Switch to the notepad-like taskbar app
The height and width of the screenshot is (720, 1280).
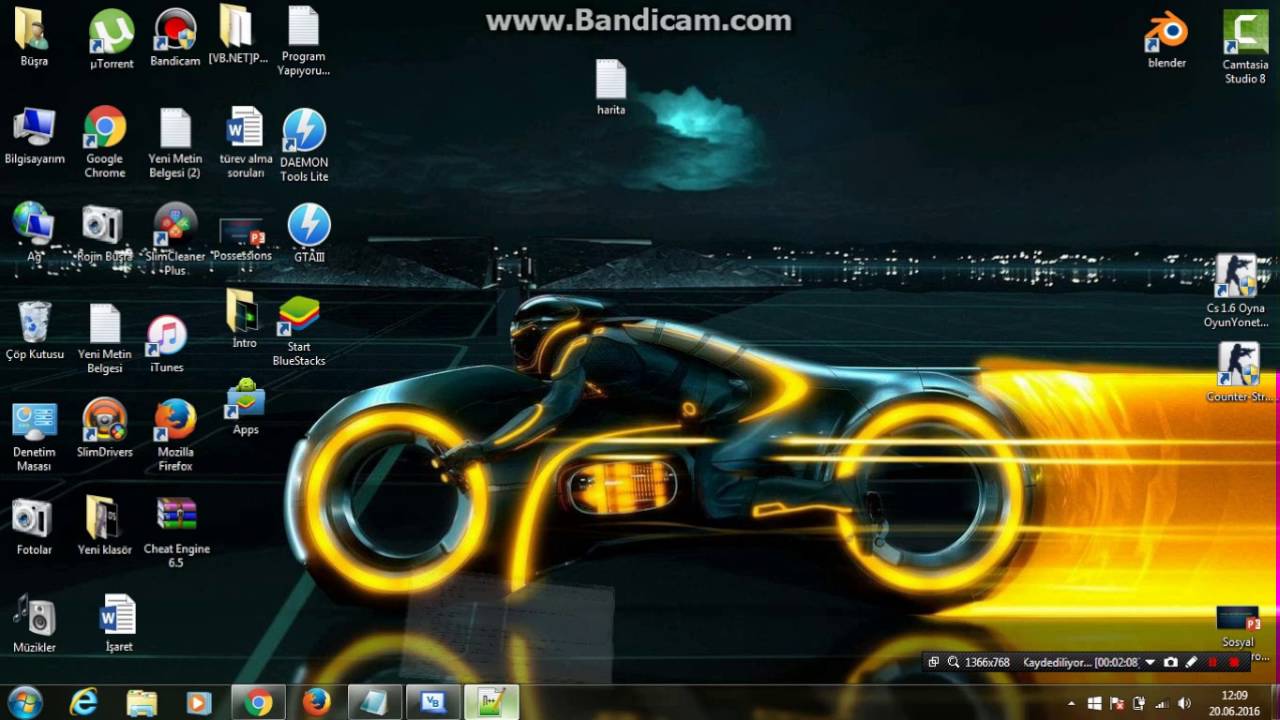[x=375, y=703]
